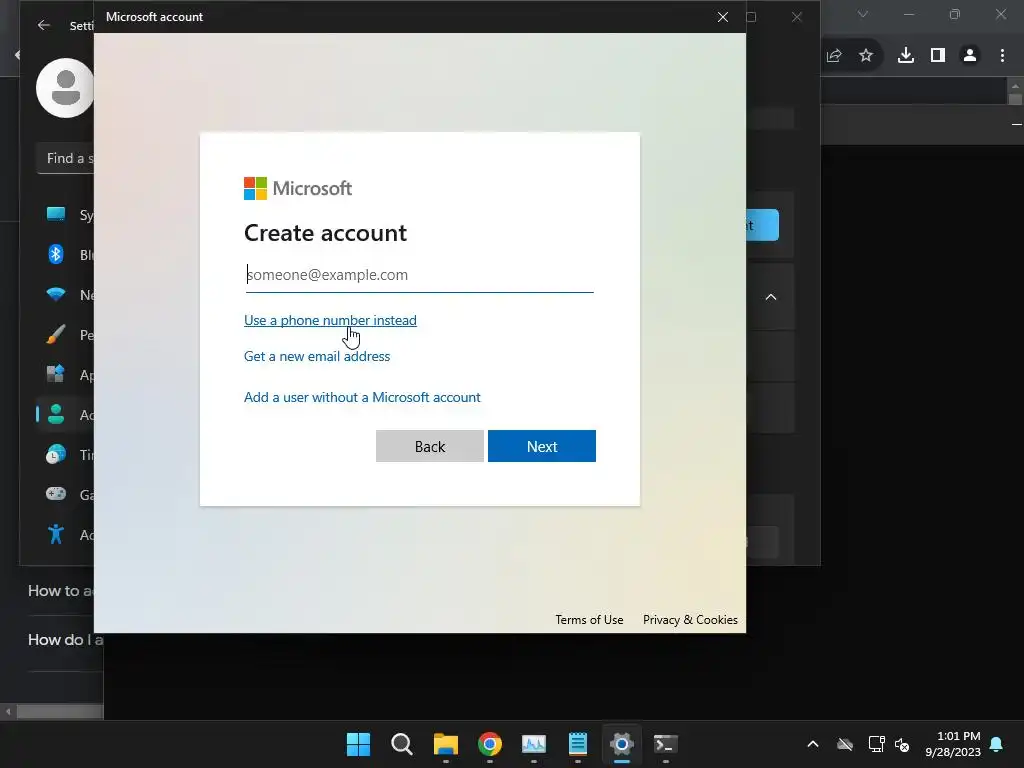Show hidden system tray icons
This screenshot has width=1024, height=768.
point(813,744)
